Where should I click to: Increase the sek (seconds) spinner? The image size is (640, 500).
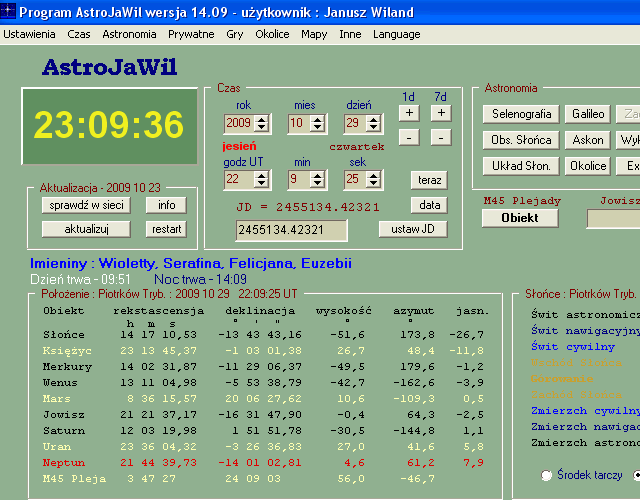tap(373, 175)
